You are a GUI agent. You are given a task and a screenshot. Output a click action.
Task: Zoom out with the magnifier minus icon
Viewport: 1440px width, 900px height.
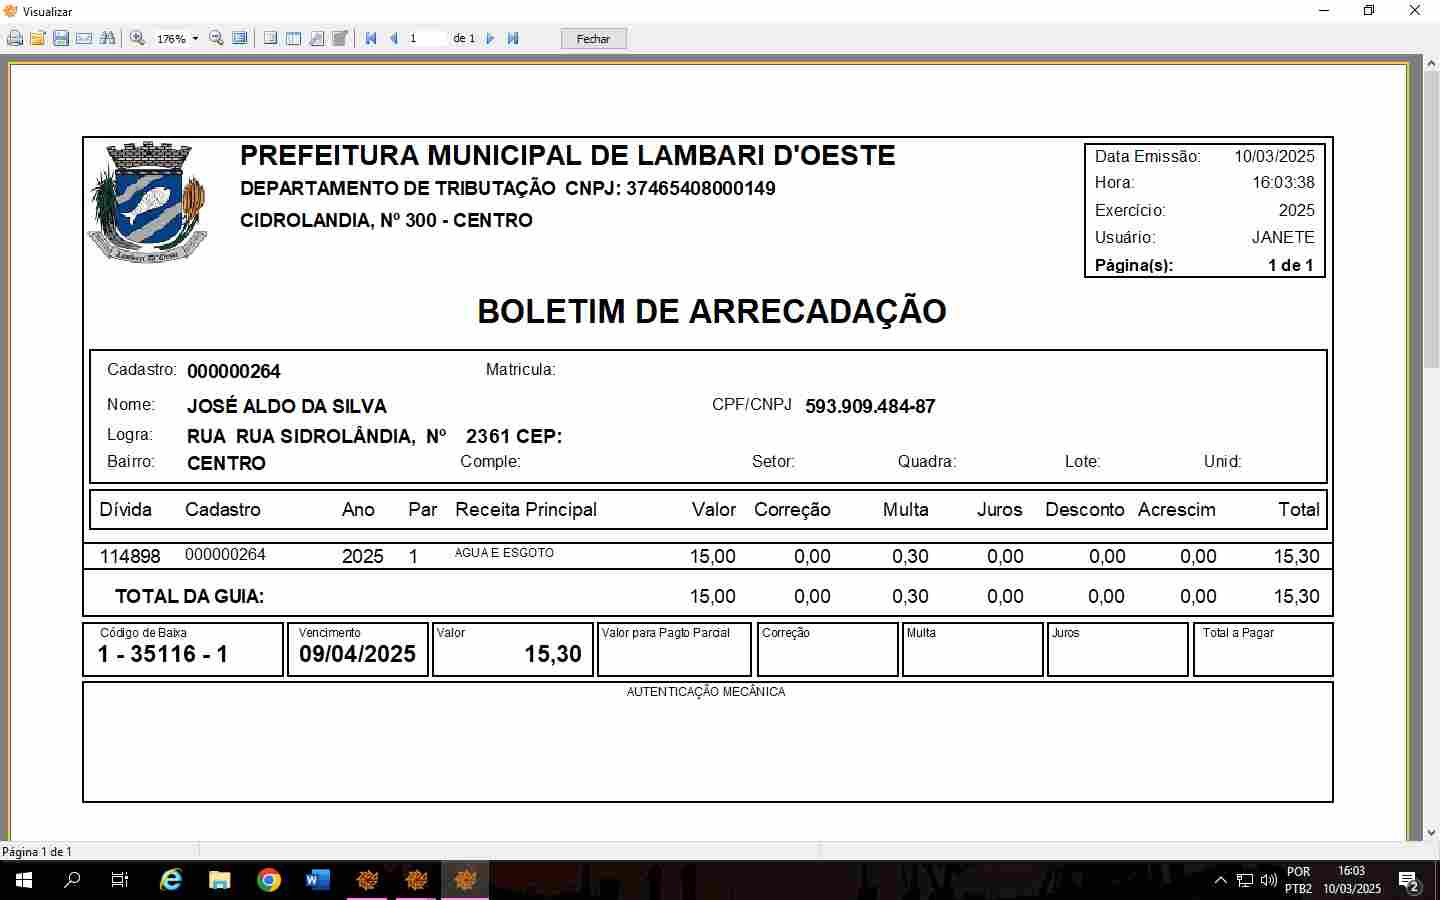[216, 39]
